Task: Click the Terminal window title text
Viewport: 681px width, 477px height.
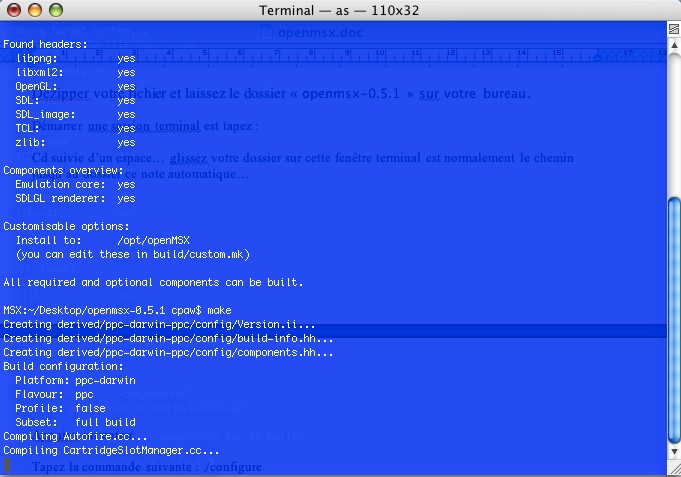Action: coord(339,10)
